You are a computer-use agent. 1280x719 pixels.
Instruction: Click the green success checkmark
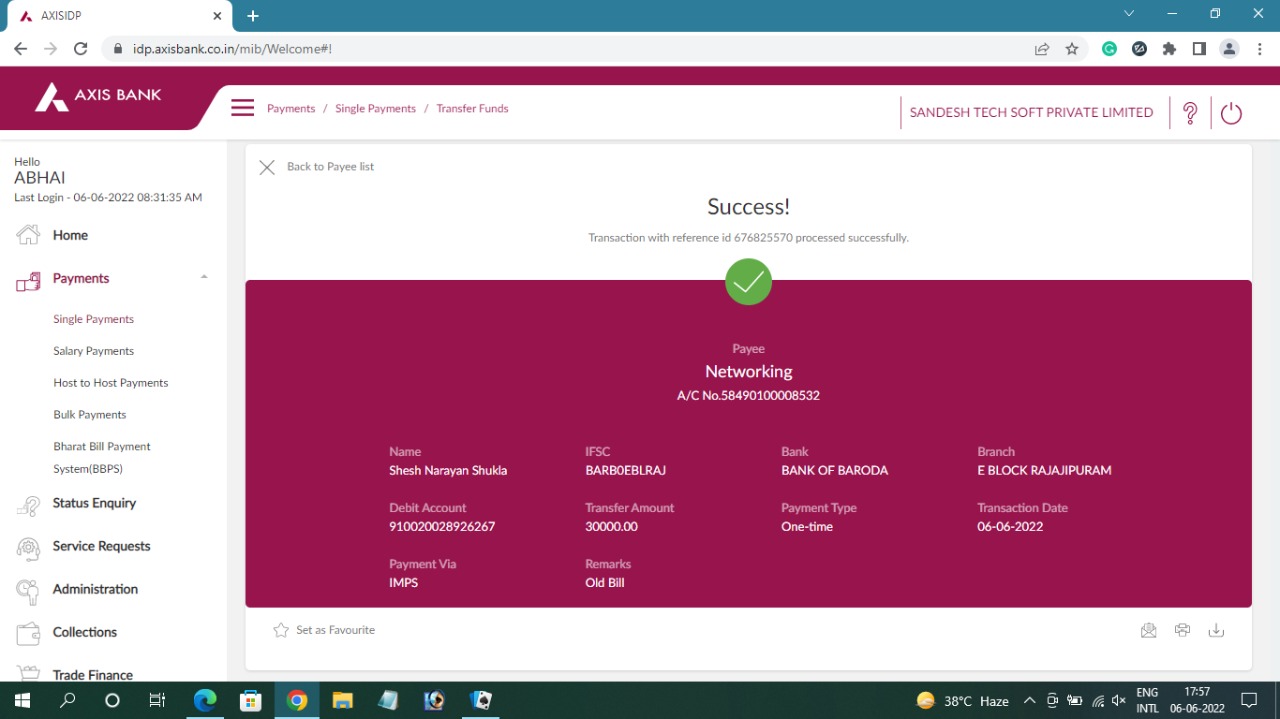(748, 282)
